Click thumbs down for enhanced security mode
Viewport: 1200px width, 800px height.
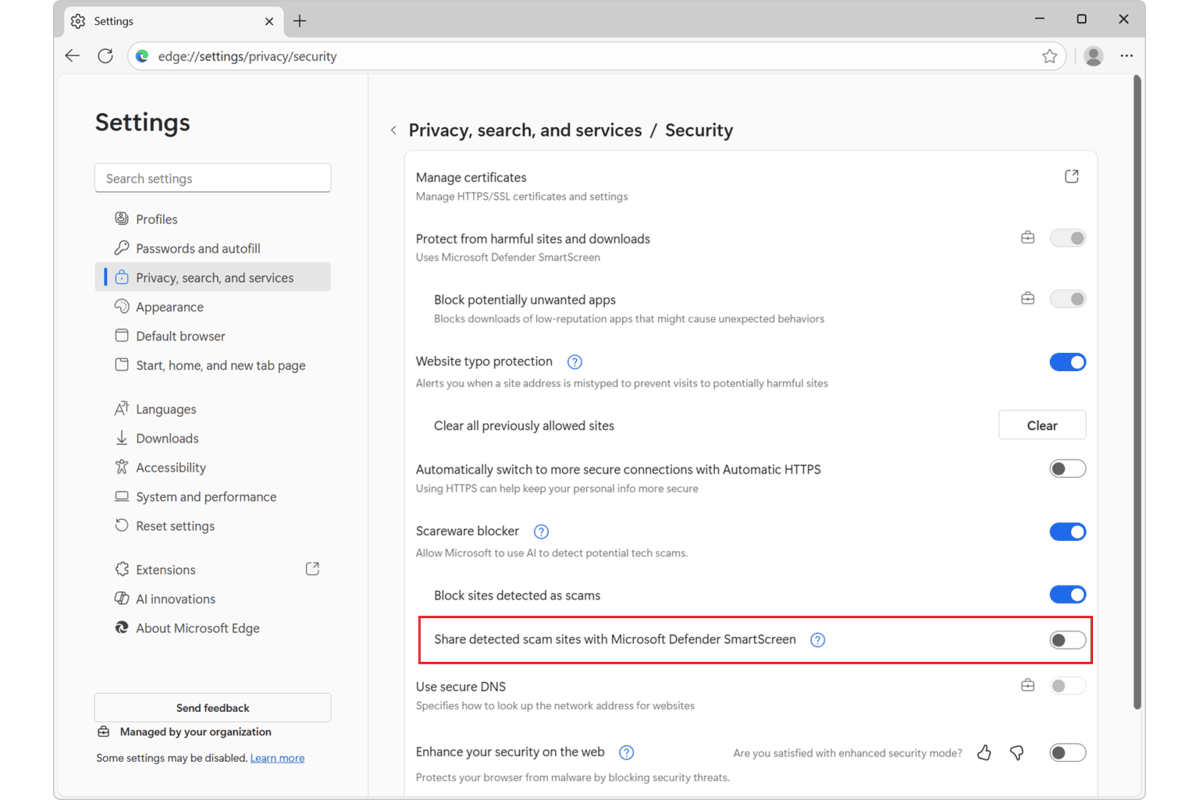coord(1017,753)
